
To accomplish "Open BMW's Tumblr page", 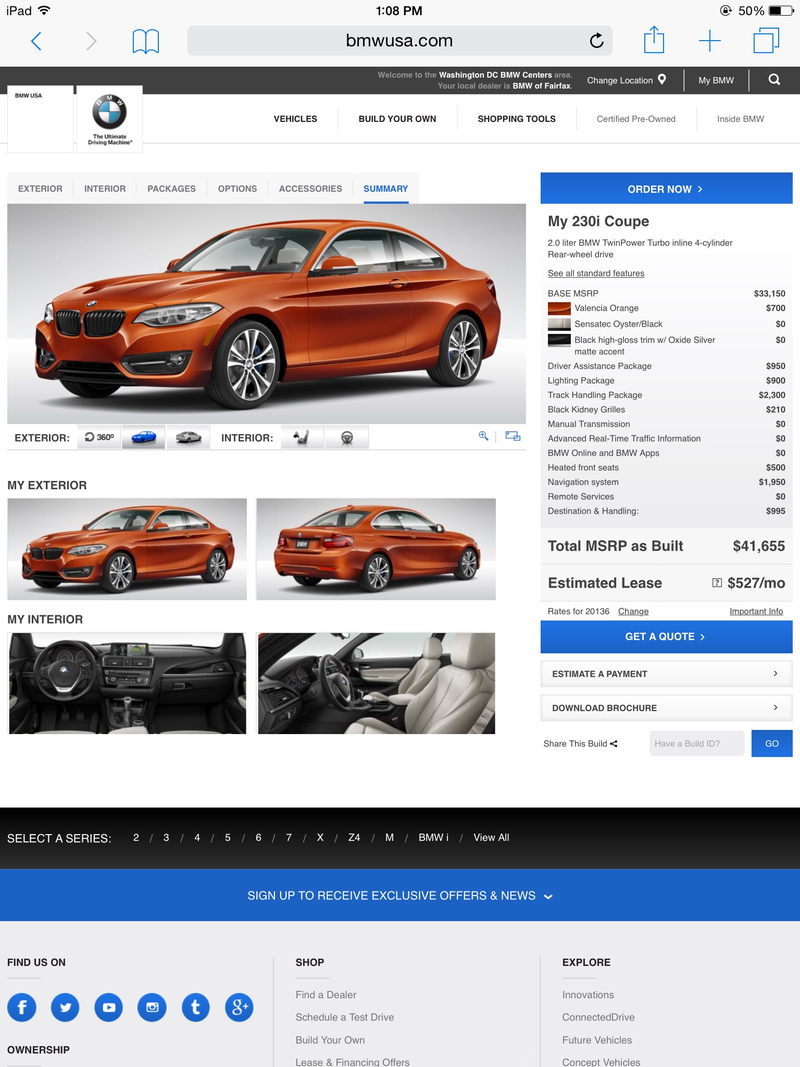I will click(196, 1007).
